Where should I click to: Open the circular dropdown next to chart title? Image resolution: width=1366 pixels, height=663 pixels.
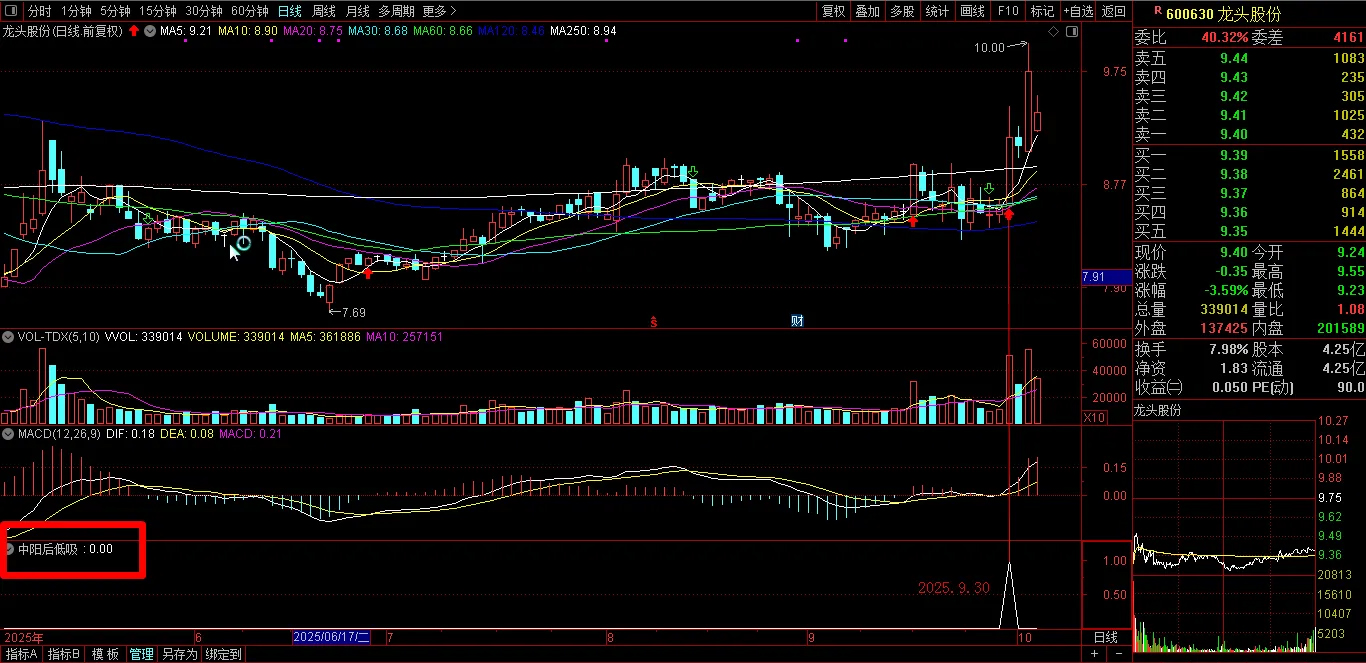click(149, 32)
